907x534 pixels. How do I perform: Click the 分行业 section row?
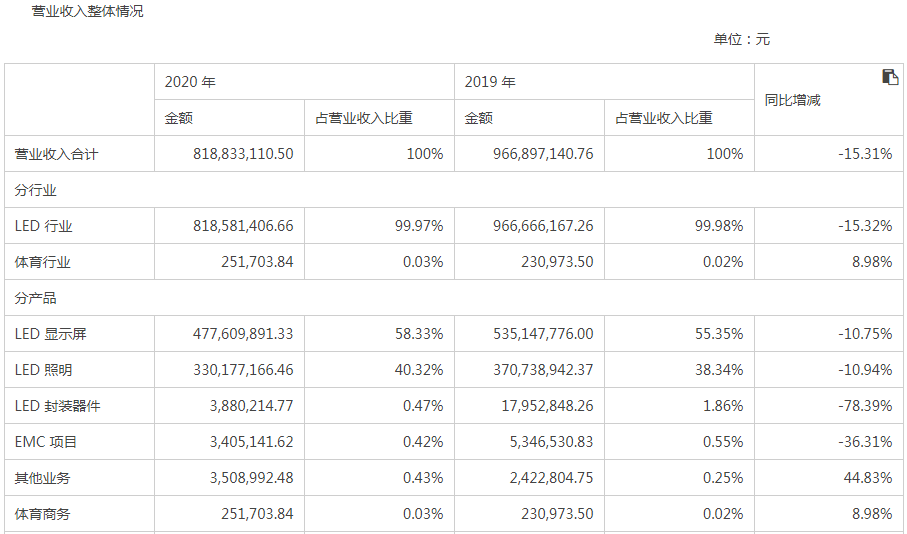36,190
